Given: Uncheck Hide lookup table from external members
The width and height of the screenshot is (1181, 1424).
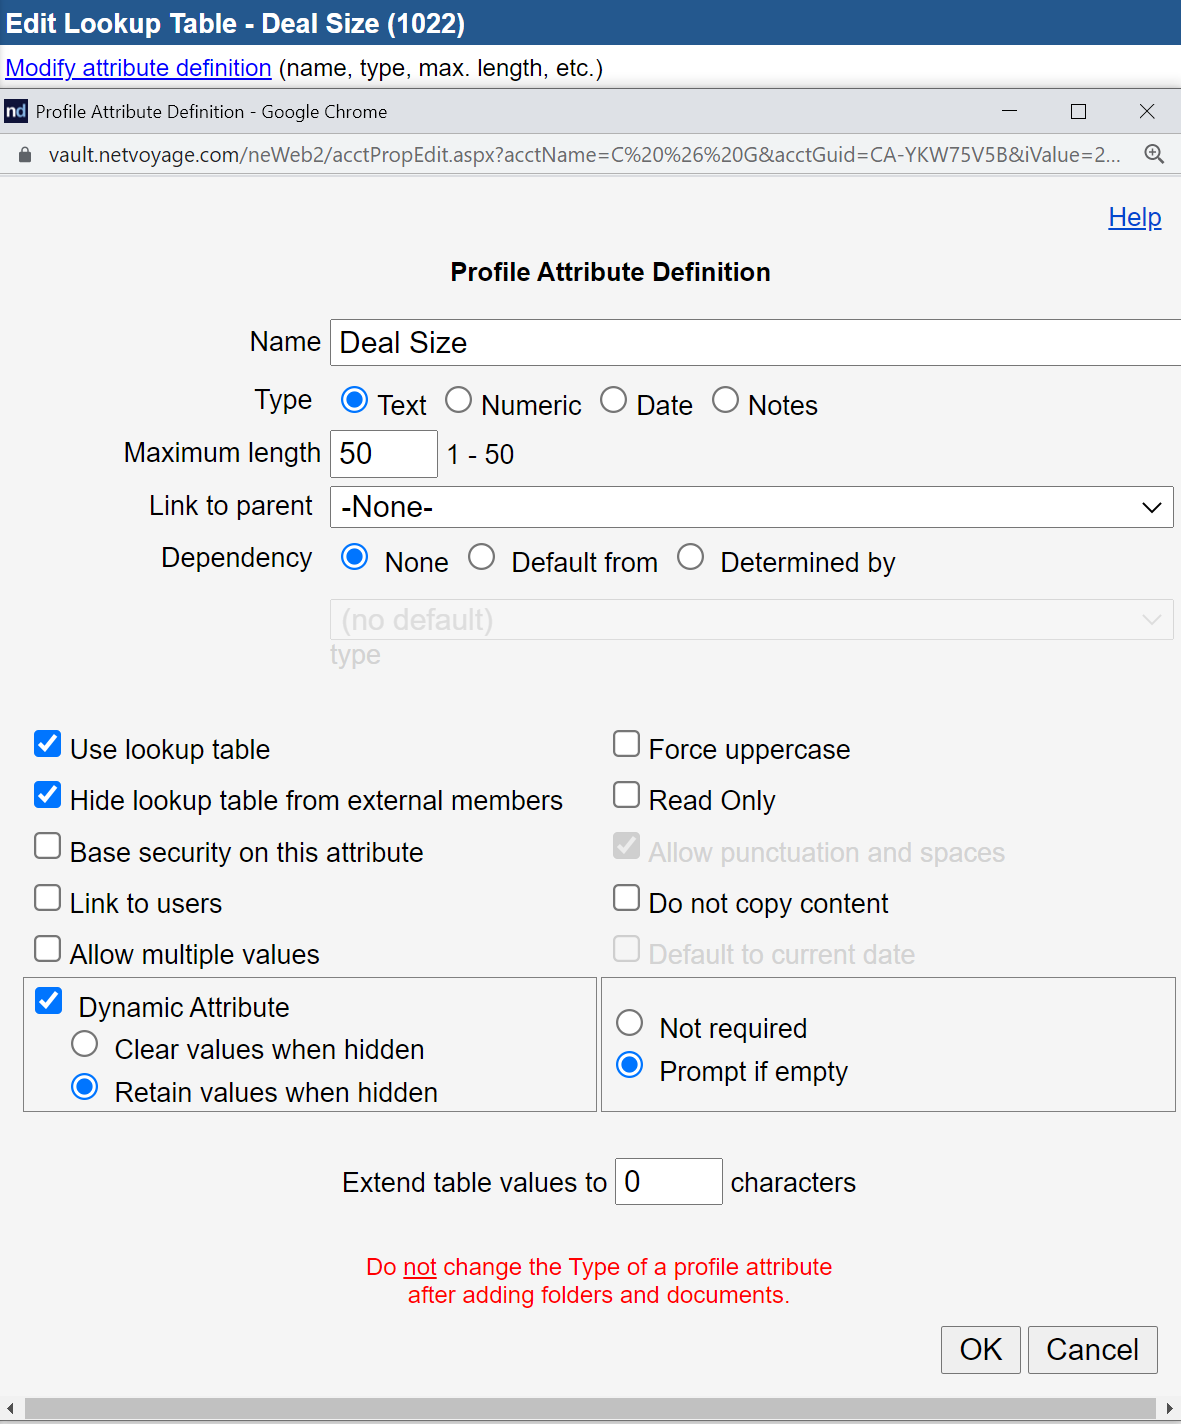Looking at the screenshot, I should [47, 794].
